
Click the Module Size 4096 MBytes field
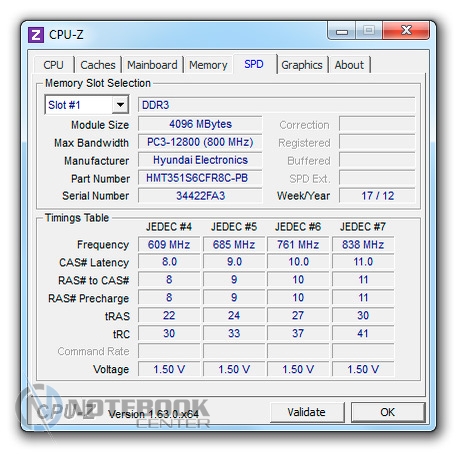[200, 124]
